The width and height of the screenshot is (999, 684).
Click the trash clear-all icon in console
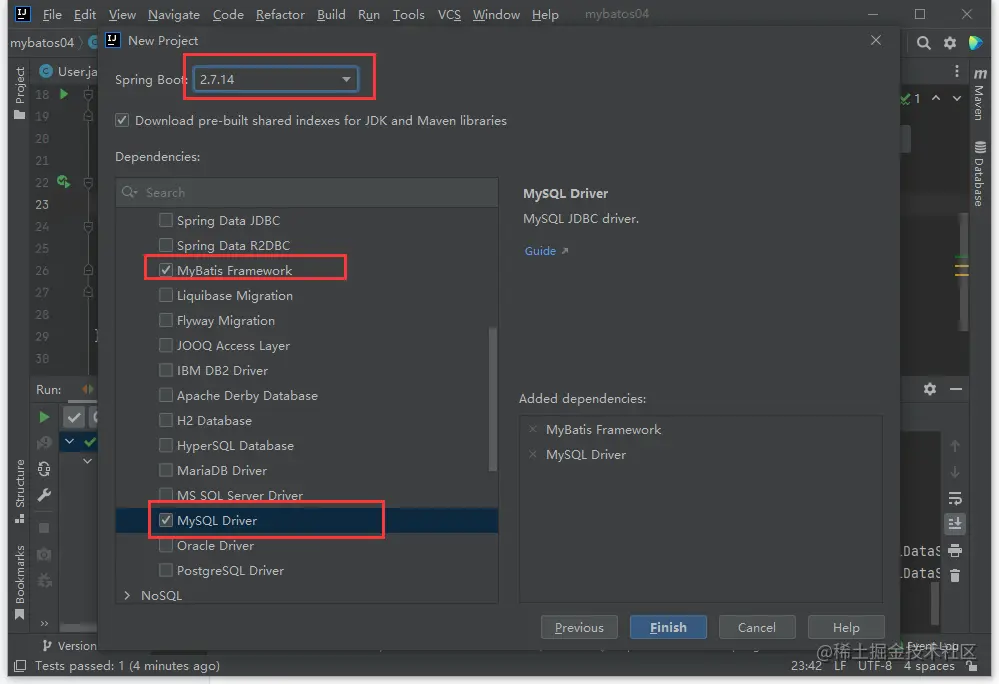(x=955, y=576)
